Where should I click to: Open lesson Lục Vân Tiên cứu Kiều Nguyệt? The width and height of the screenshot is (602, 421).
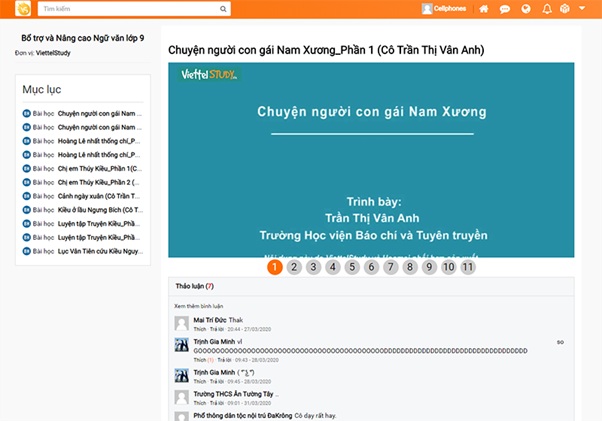(99, 252)
